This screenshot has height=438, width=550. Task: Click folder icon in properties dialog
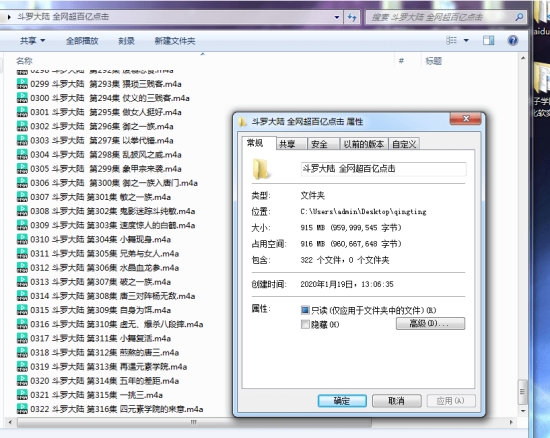[260, 169]
